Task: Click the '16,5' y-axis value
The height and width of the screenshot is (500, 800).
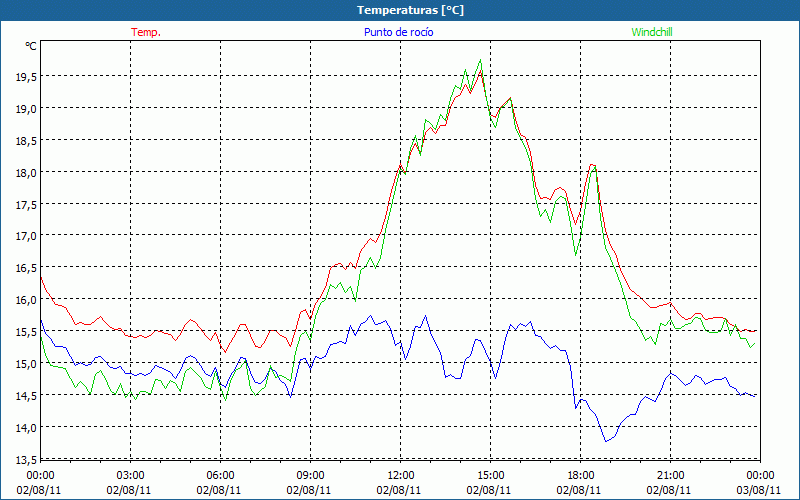Action: 26,268
